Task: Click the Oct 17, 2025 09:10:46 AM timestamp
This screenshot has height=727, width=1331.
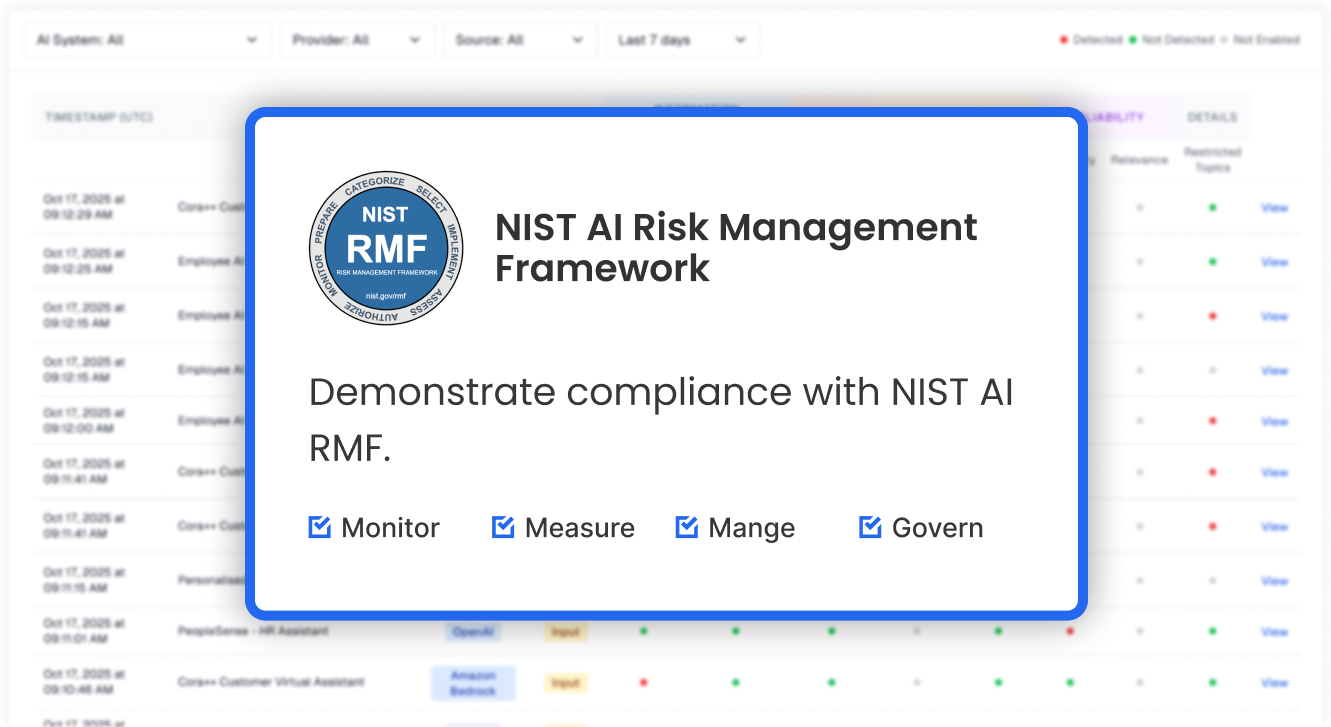Action: click(x=84, y=683)
